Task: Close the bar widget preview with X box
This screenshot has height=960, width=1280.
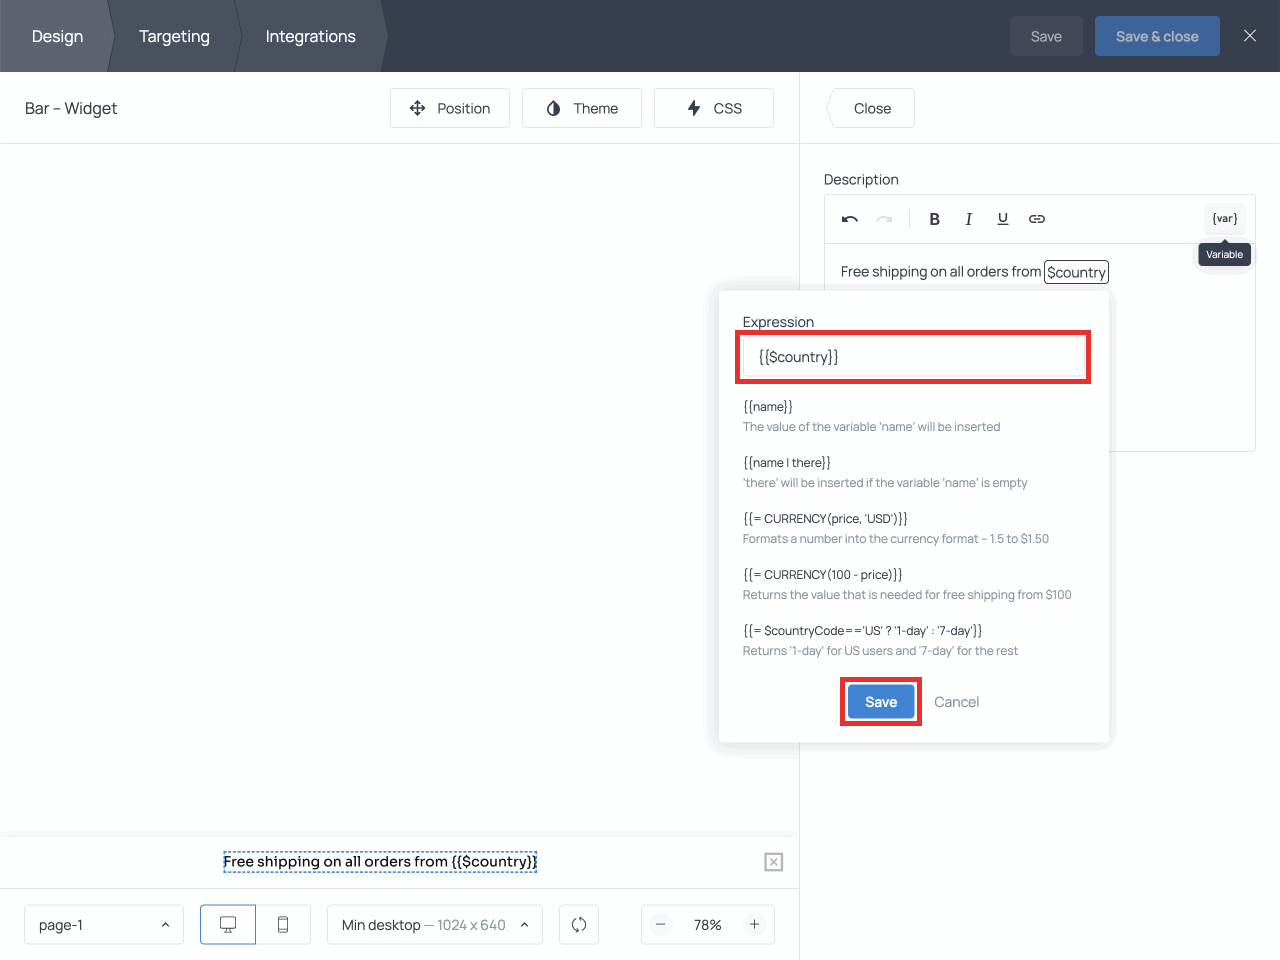Action: [x=774, y=862]
